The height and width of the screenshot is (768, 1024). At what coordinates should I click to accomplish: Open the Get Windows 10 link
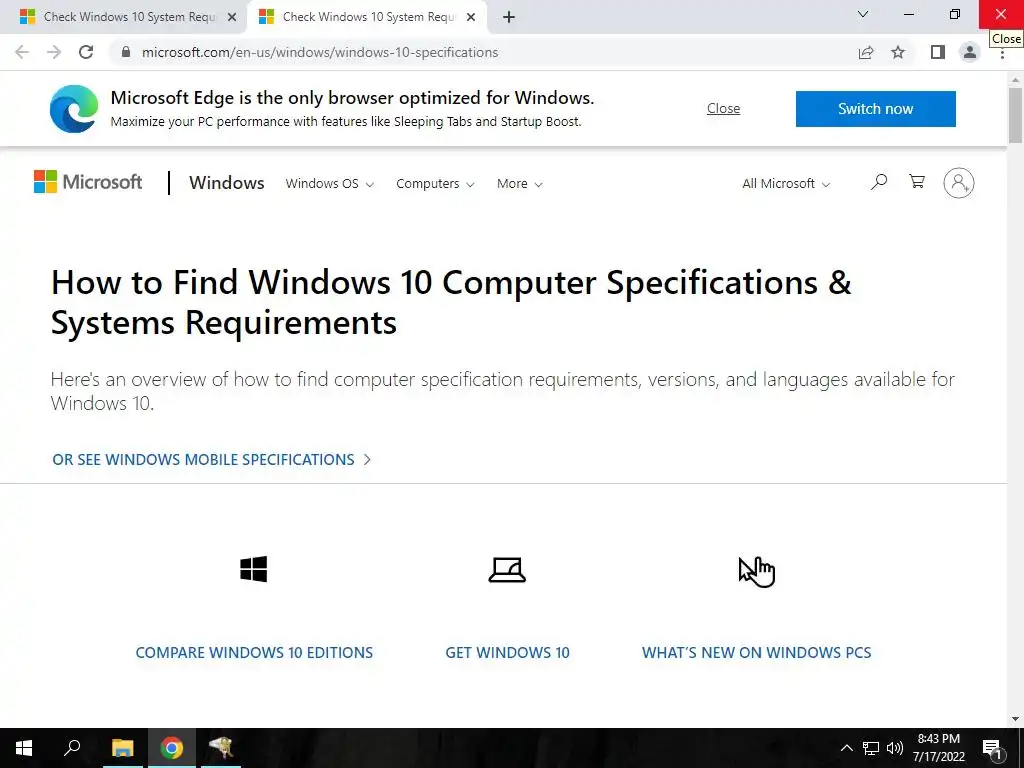[507, 652]
